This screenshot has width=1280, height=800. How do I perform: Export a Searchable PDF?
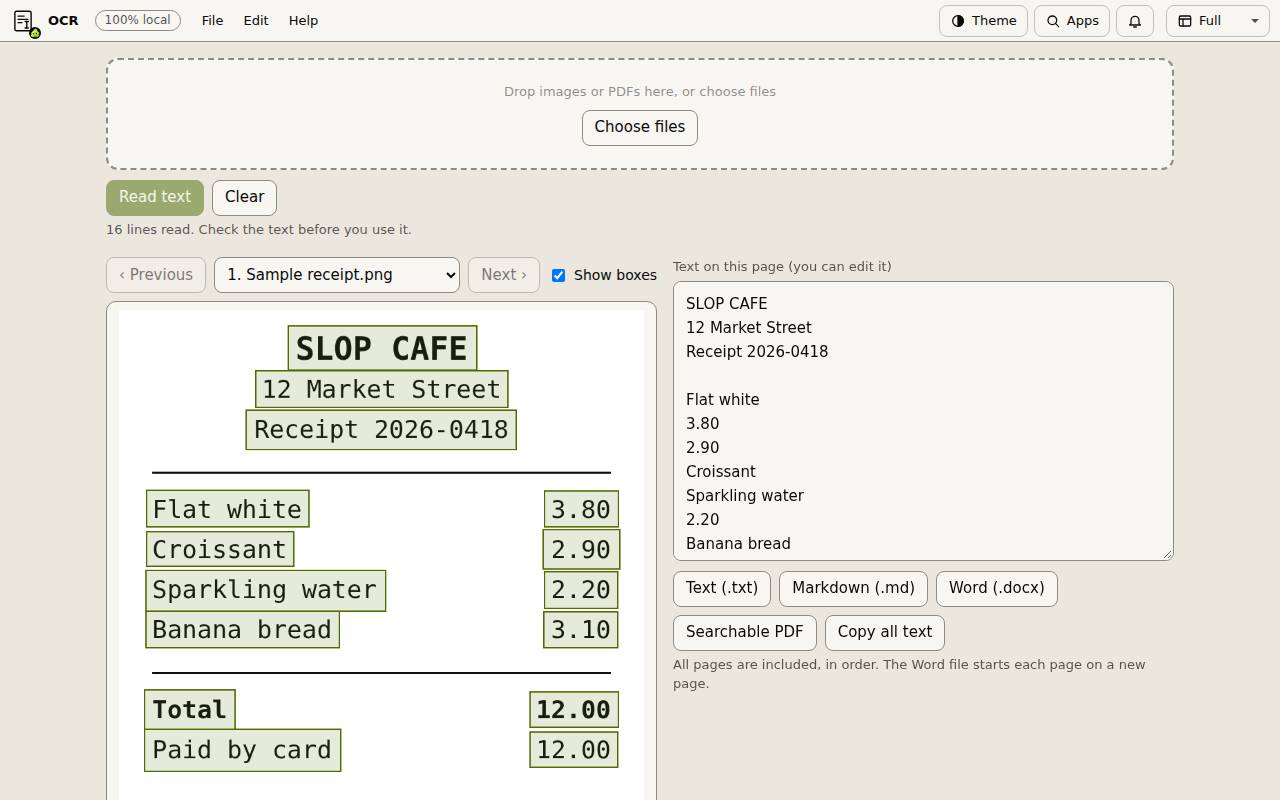click(x=745, y=632)
